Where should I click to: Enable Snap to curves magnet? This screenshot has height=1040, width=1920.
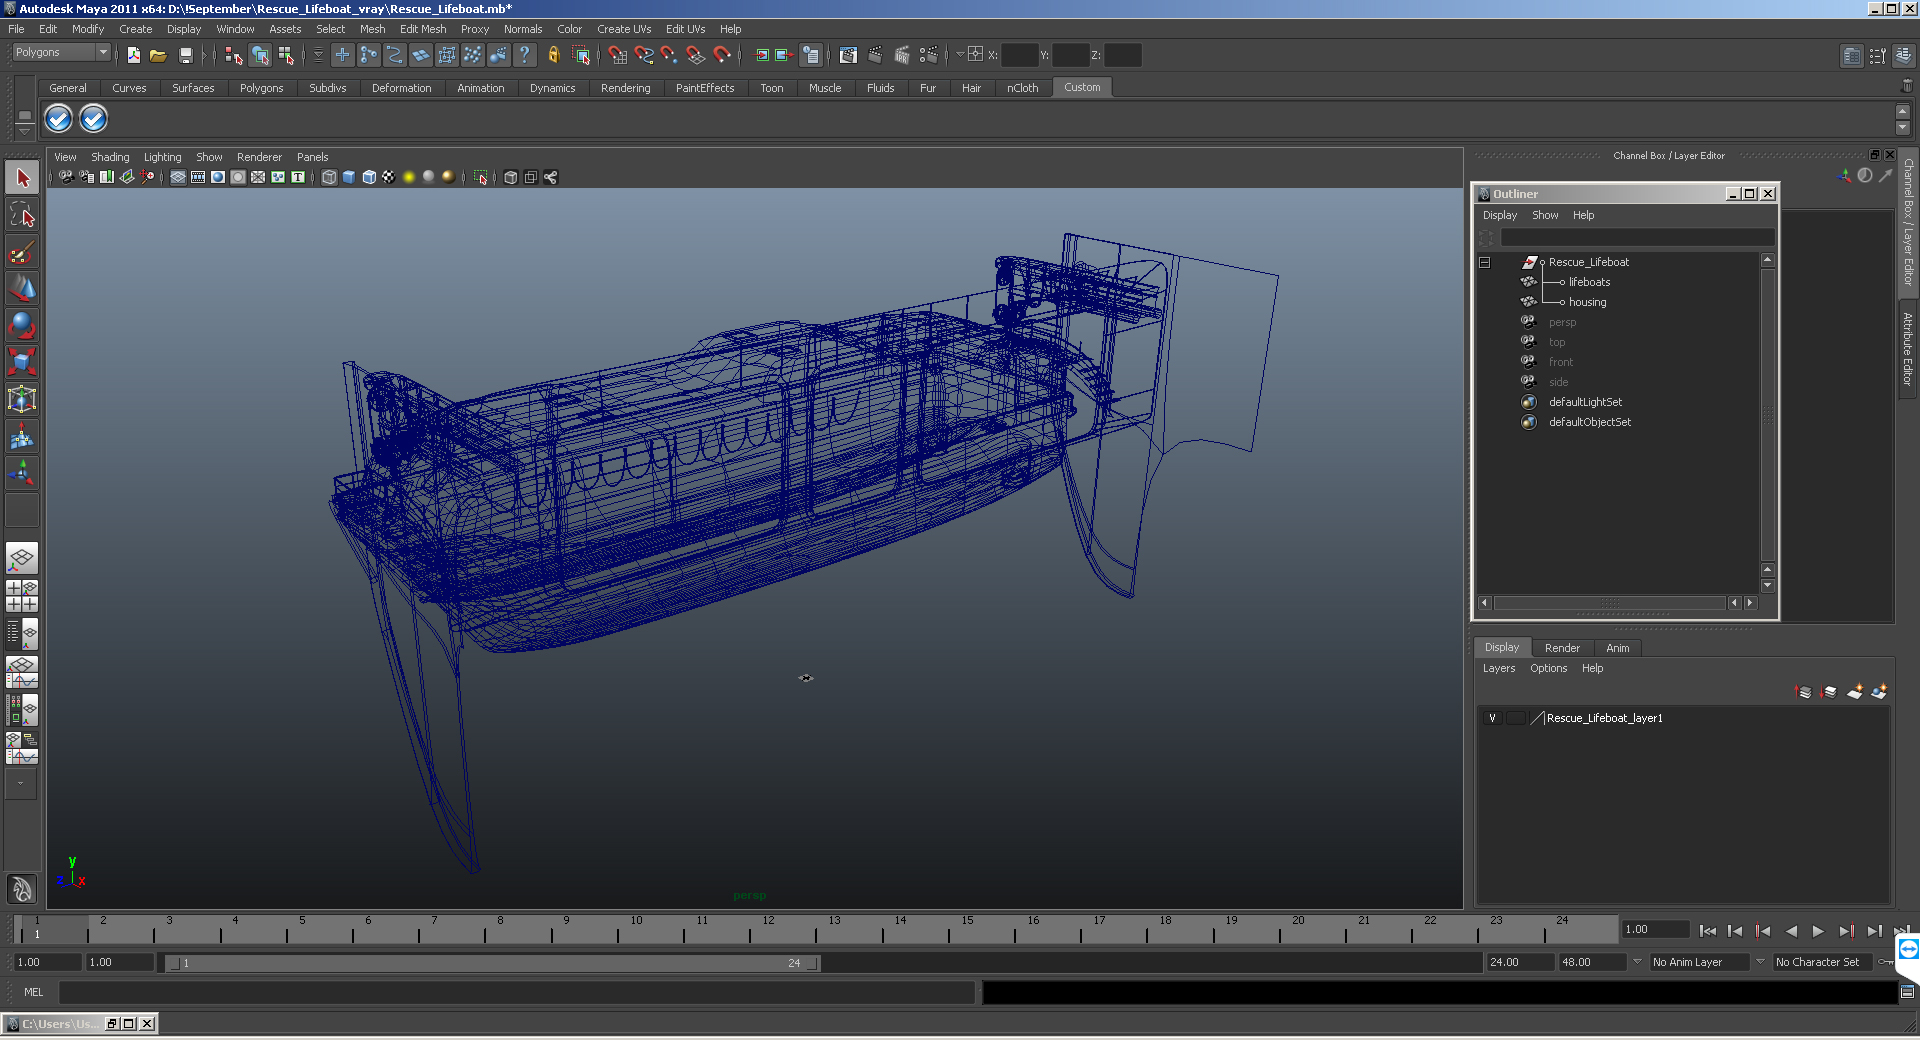pos(643,55)
